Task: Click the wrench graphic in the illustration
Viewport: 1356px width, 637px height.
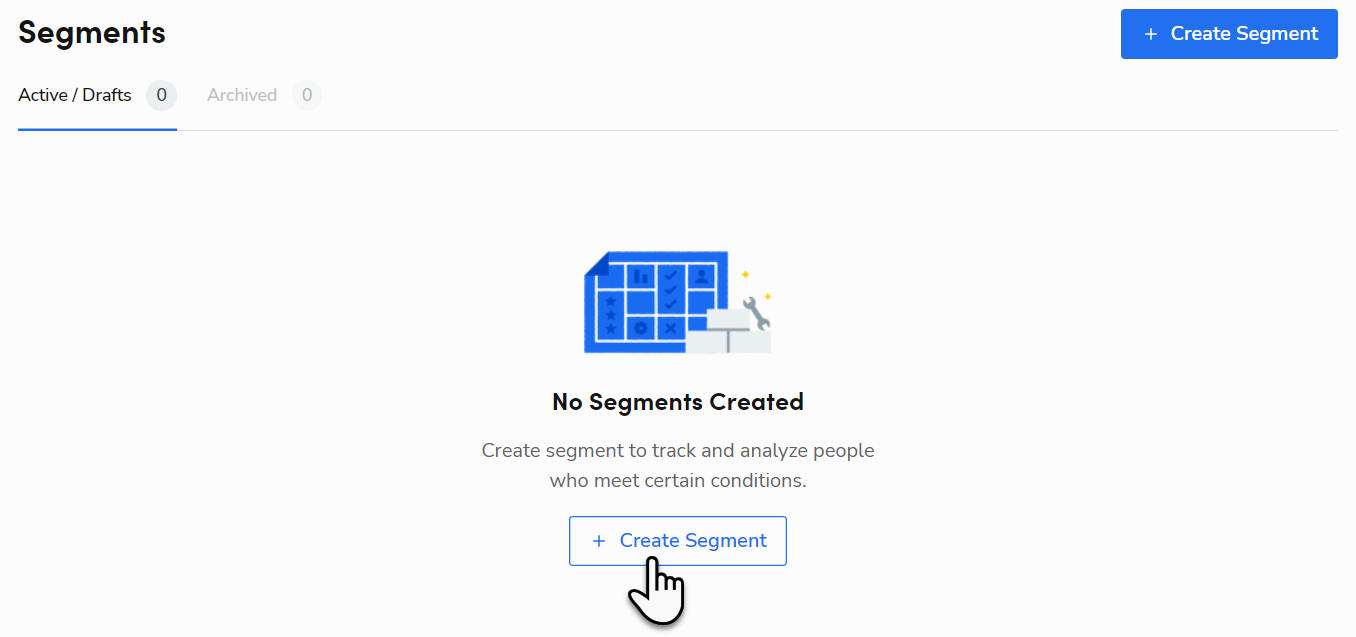Action: click(x=757, y=313)
